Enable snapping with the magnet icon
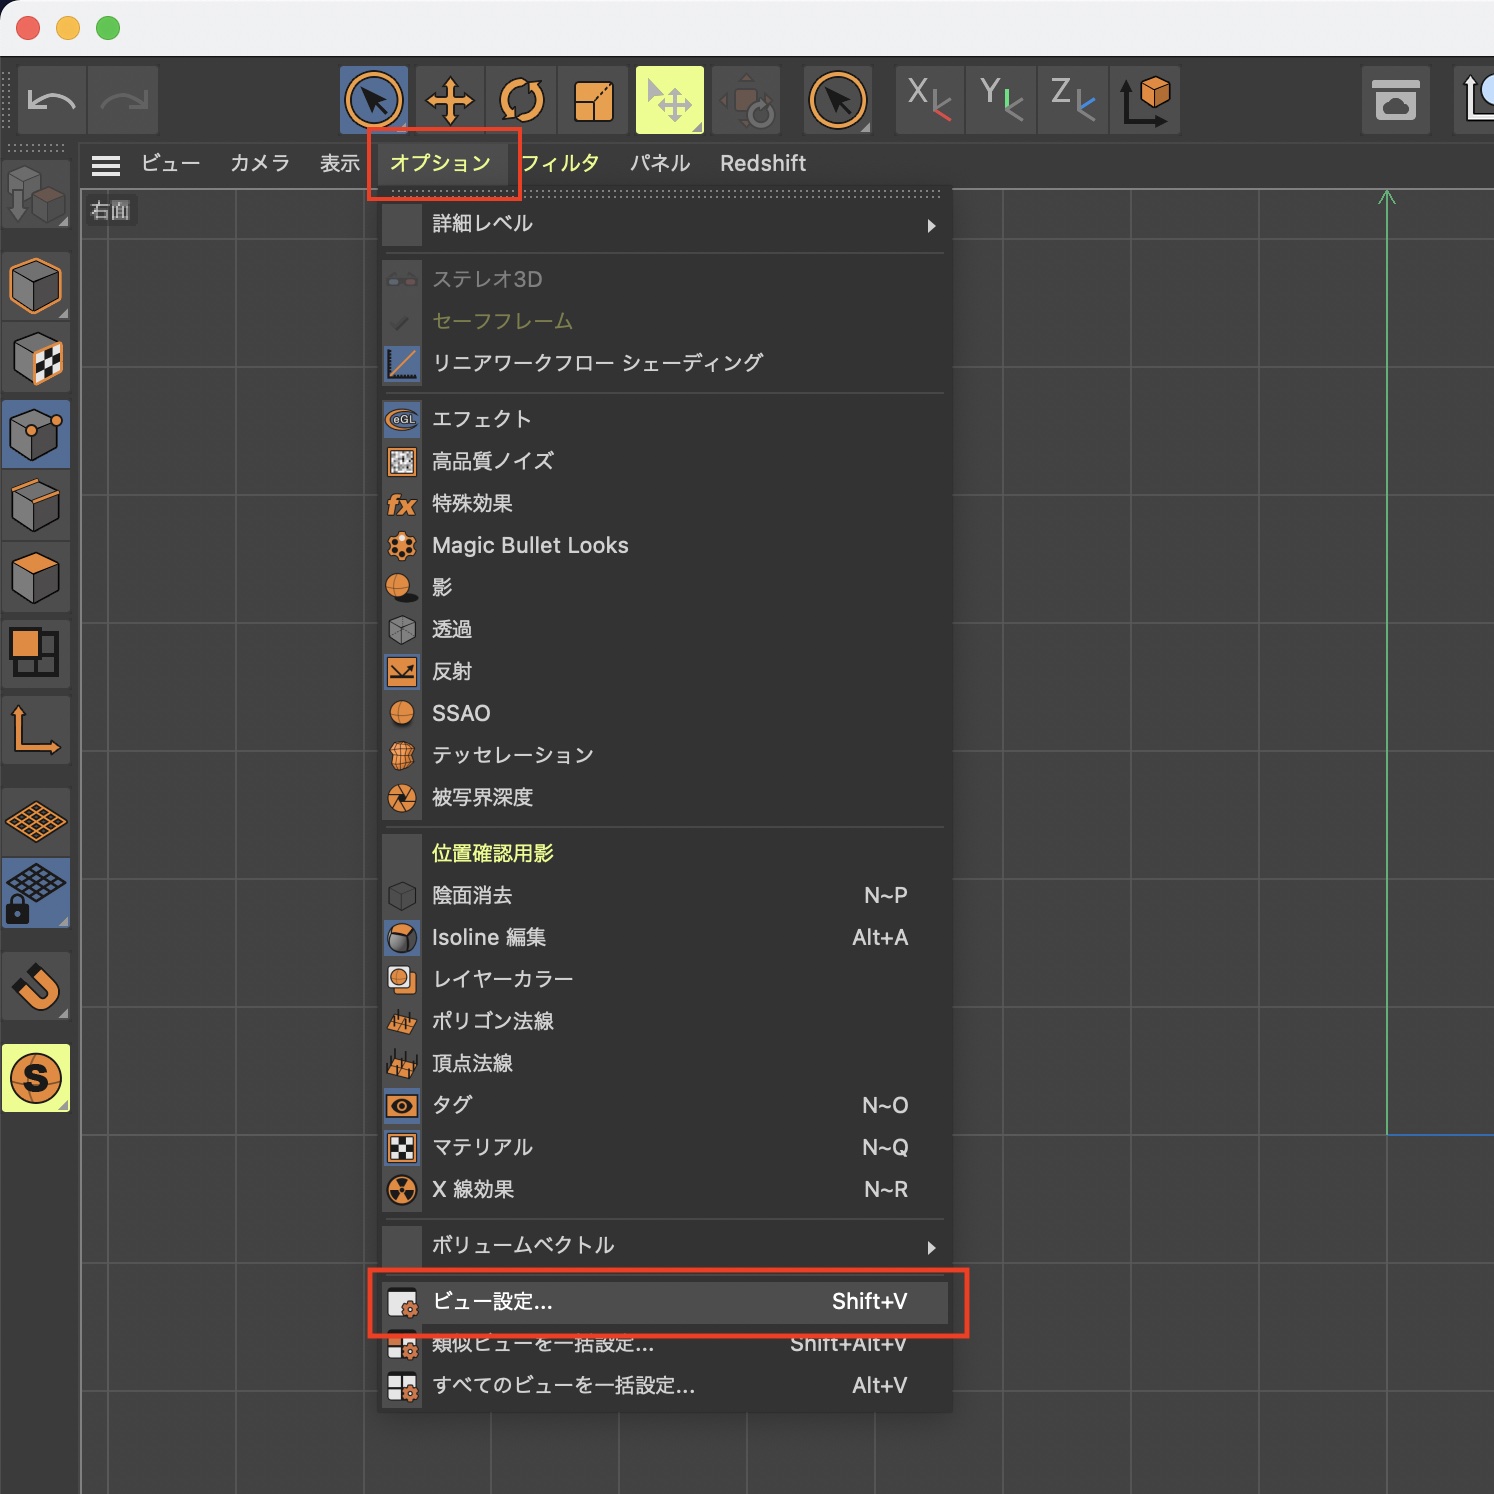Screen dimensions: 1494x1494 36,987
